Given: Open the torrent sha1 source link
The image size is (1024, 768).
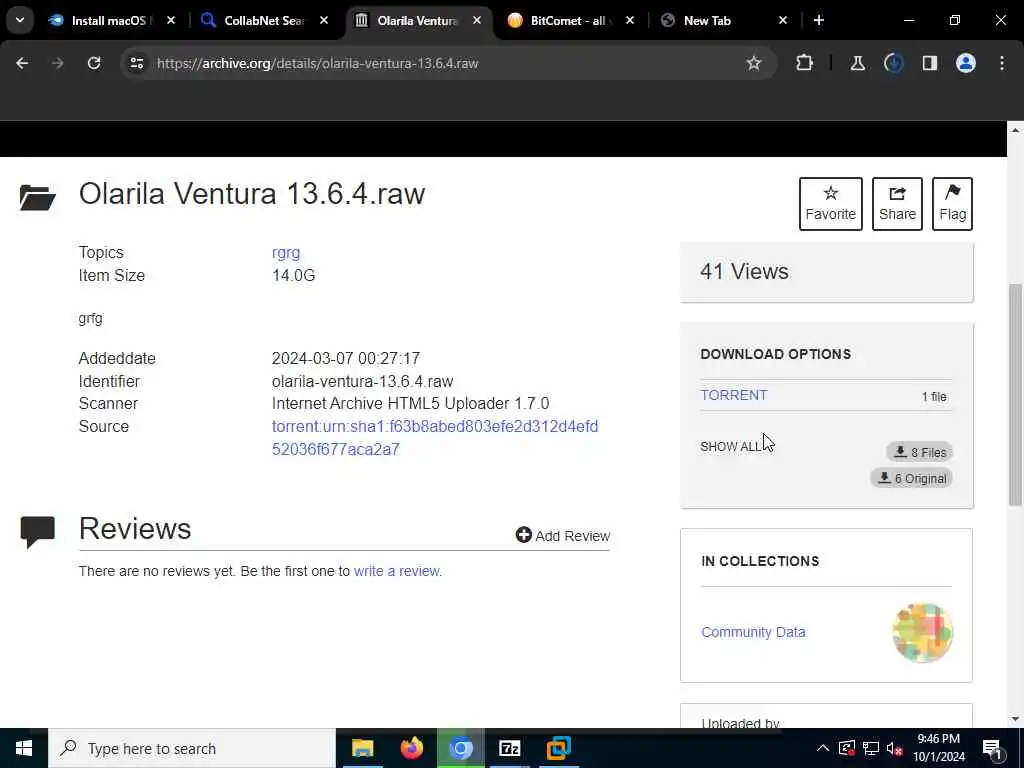Looking at the screenshot, I should point(435,438).
